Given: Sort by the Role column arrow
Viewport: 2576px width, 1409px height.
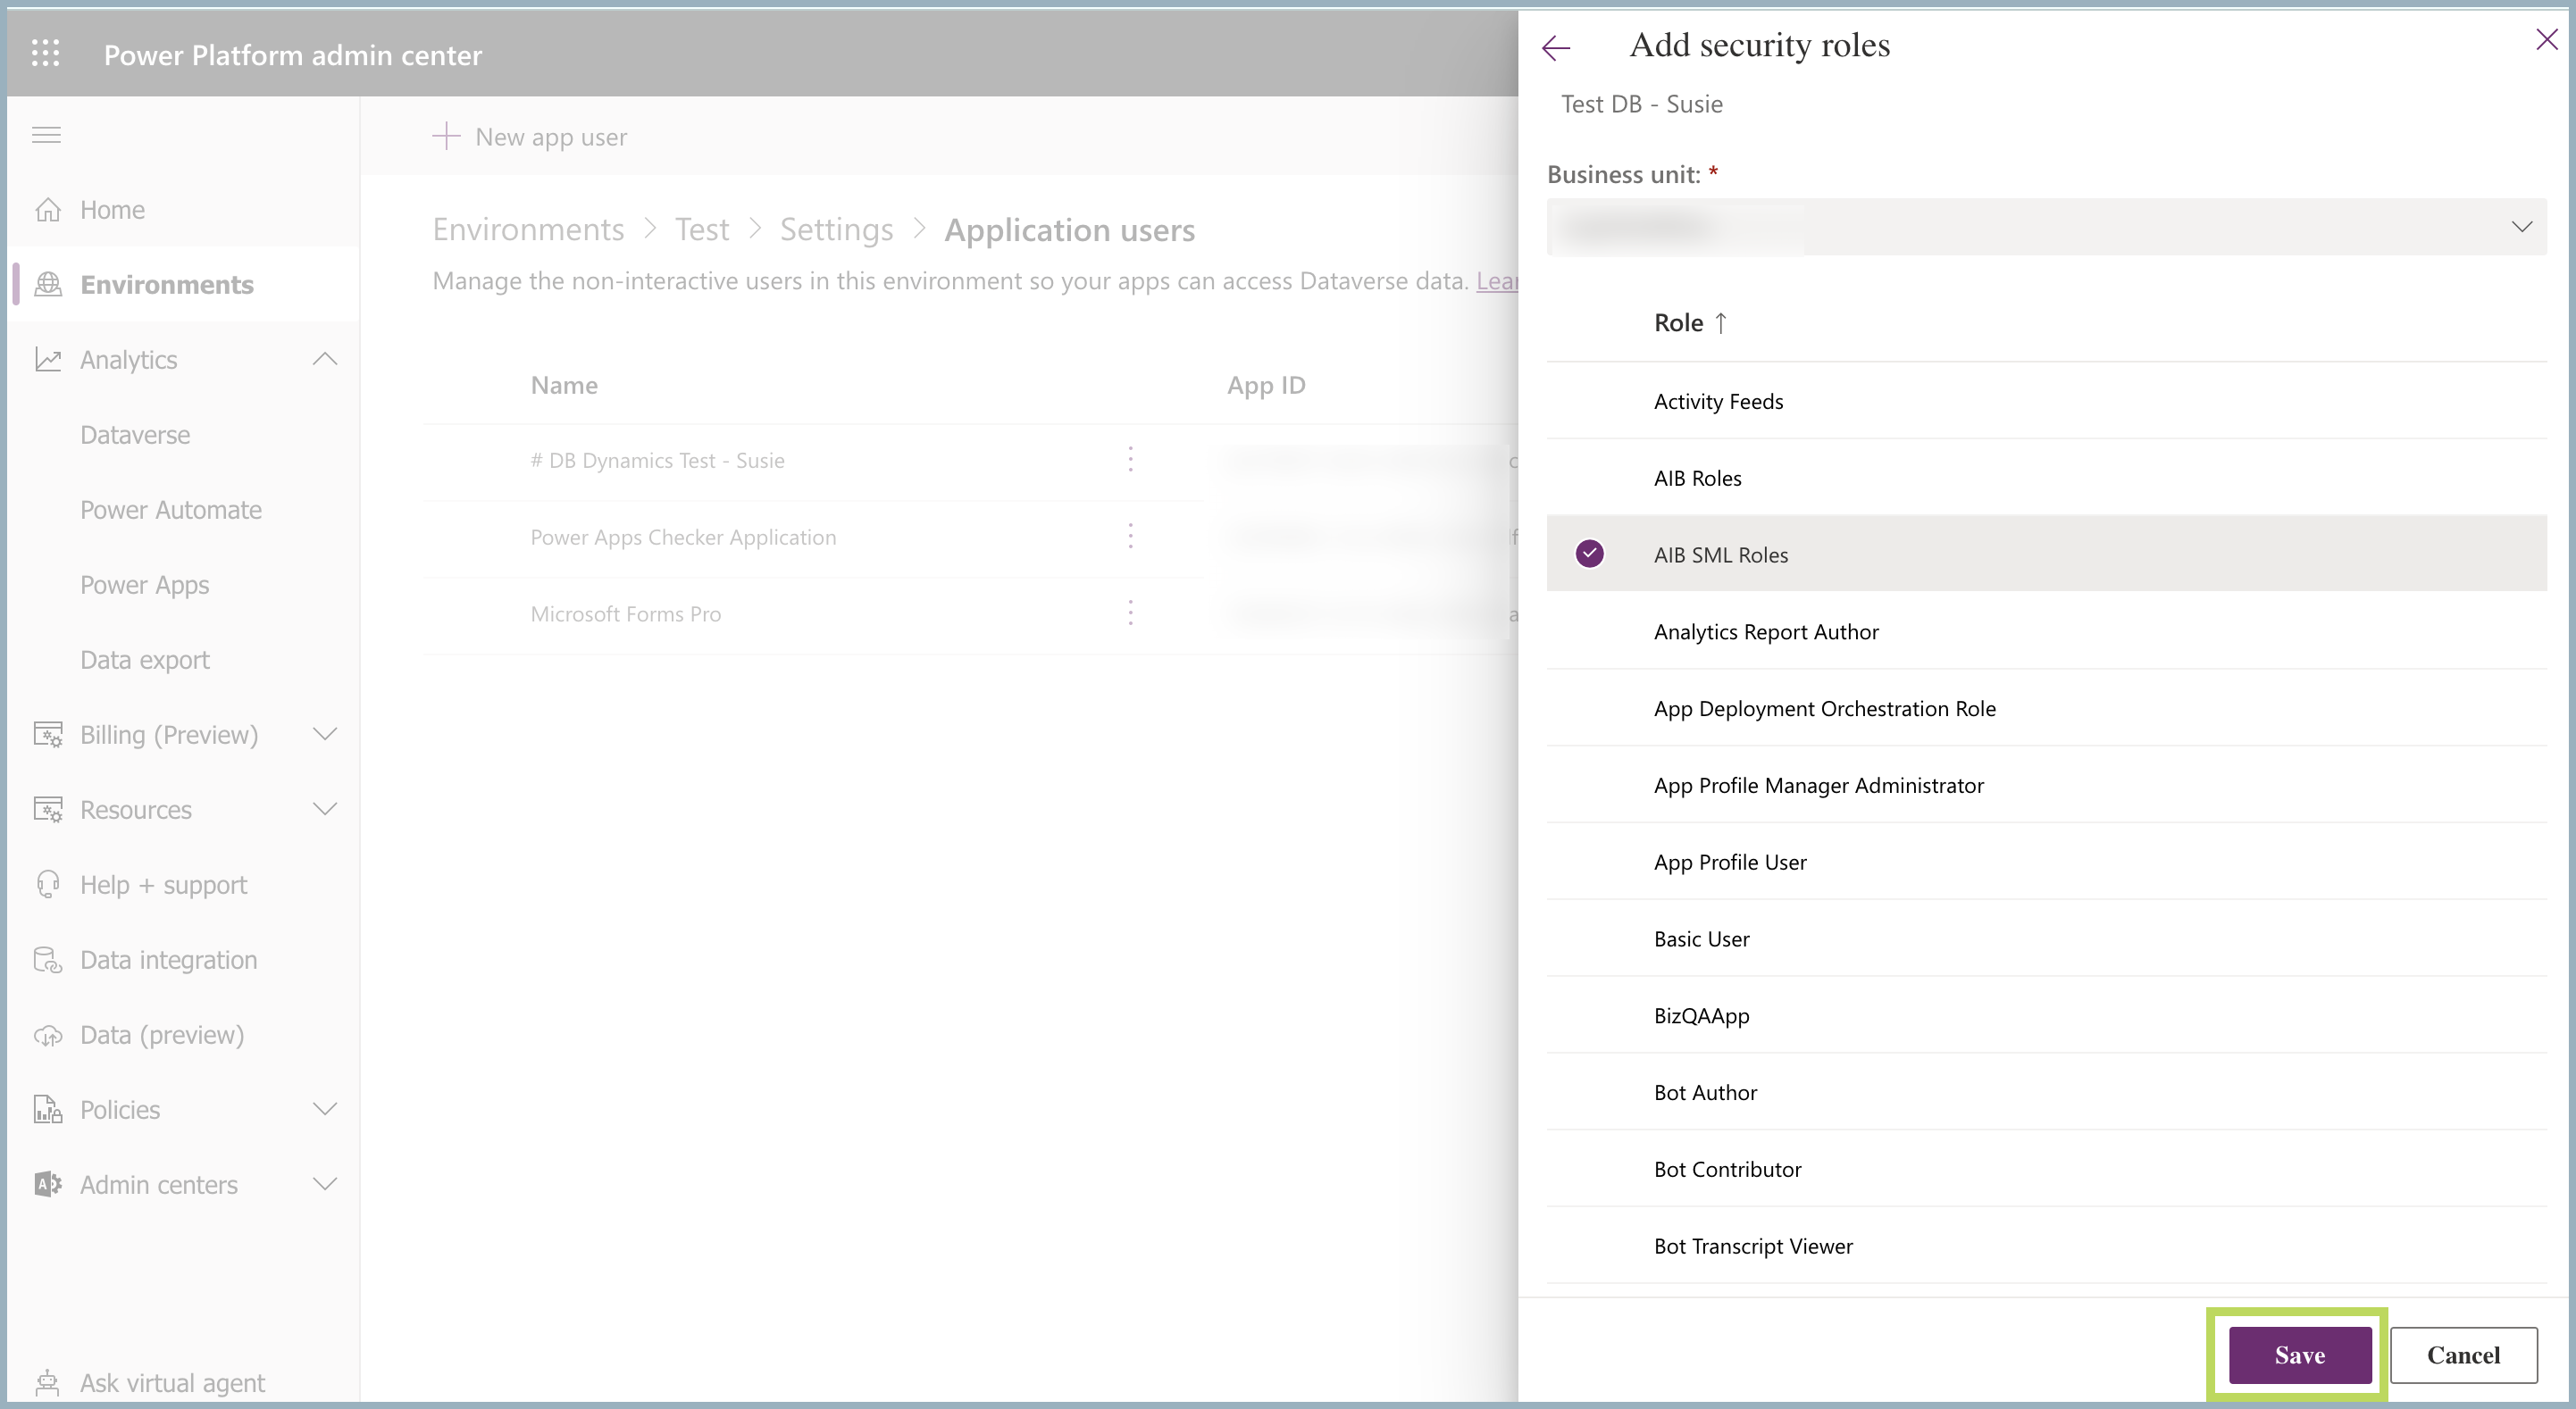Looking at the screenshot, I should pos(1720,323).
